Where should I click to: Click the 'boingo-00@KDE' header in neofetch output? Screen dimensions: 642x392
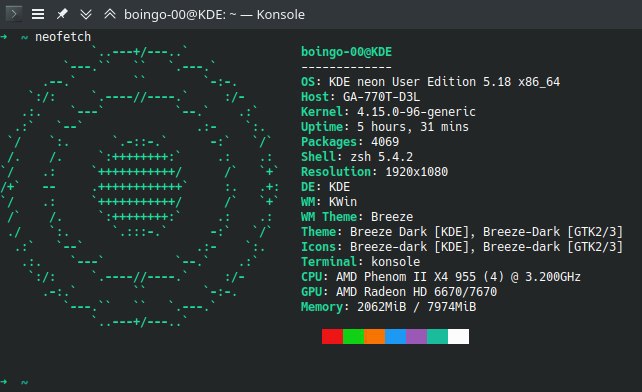point(346,52)
